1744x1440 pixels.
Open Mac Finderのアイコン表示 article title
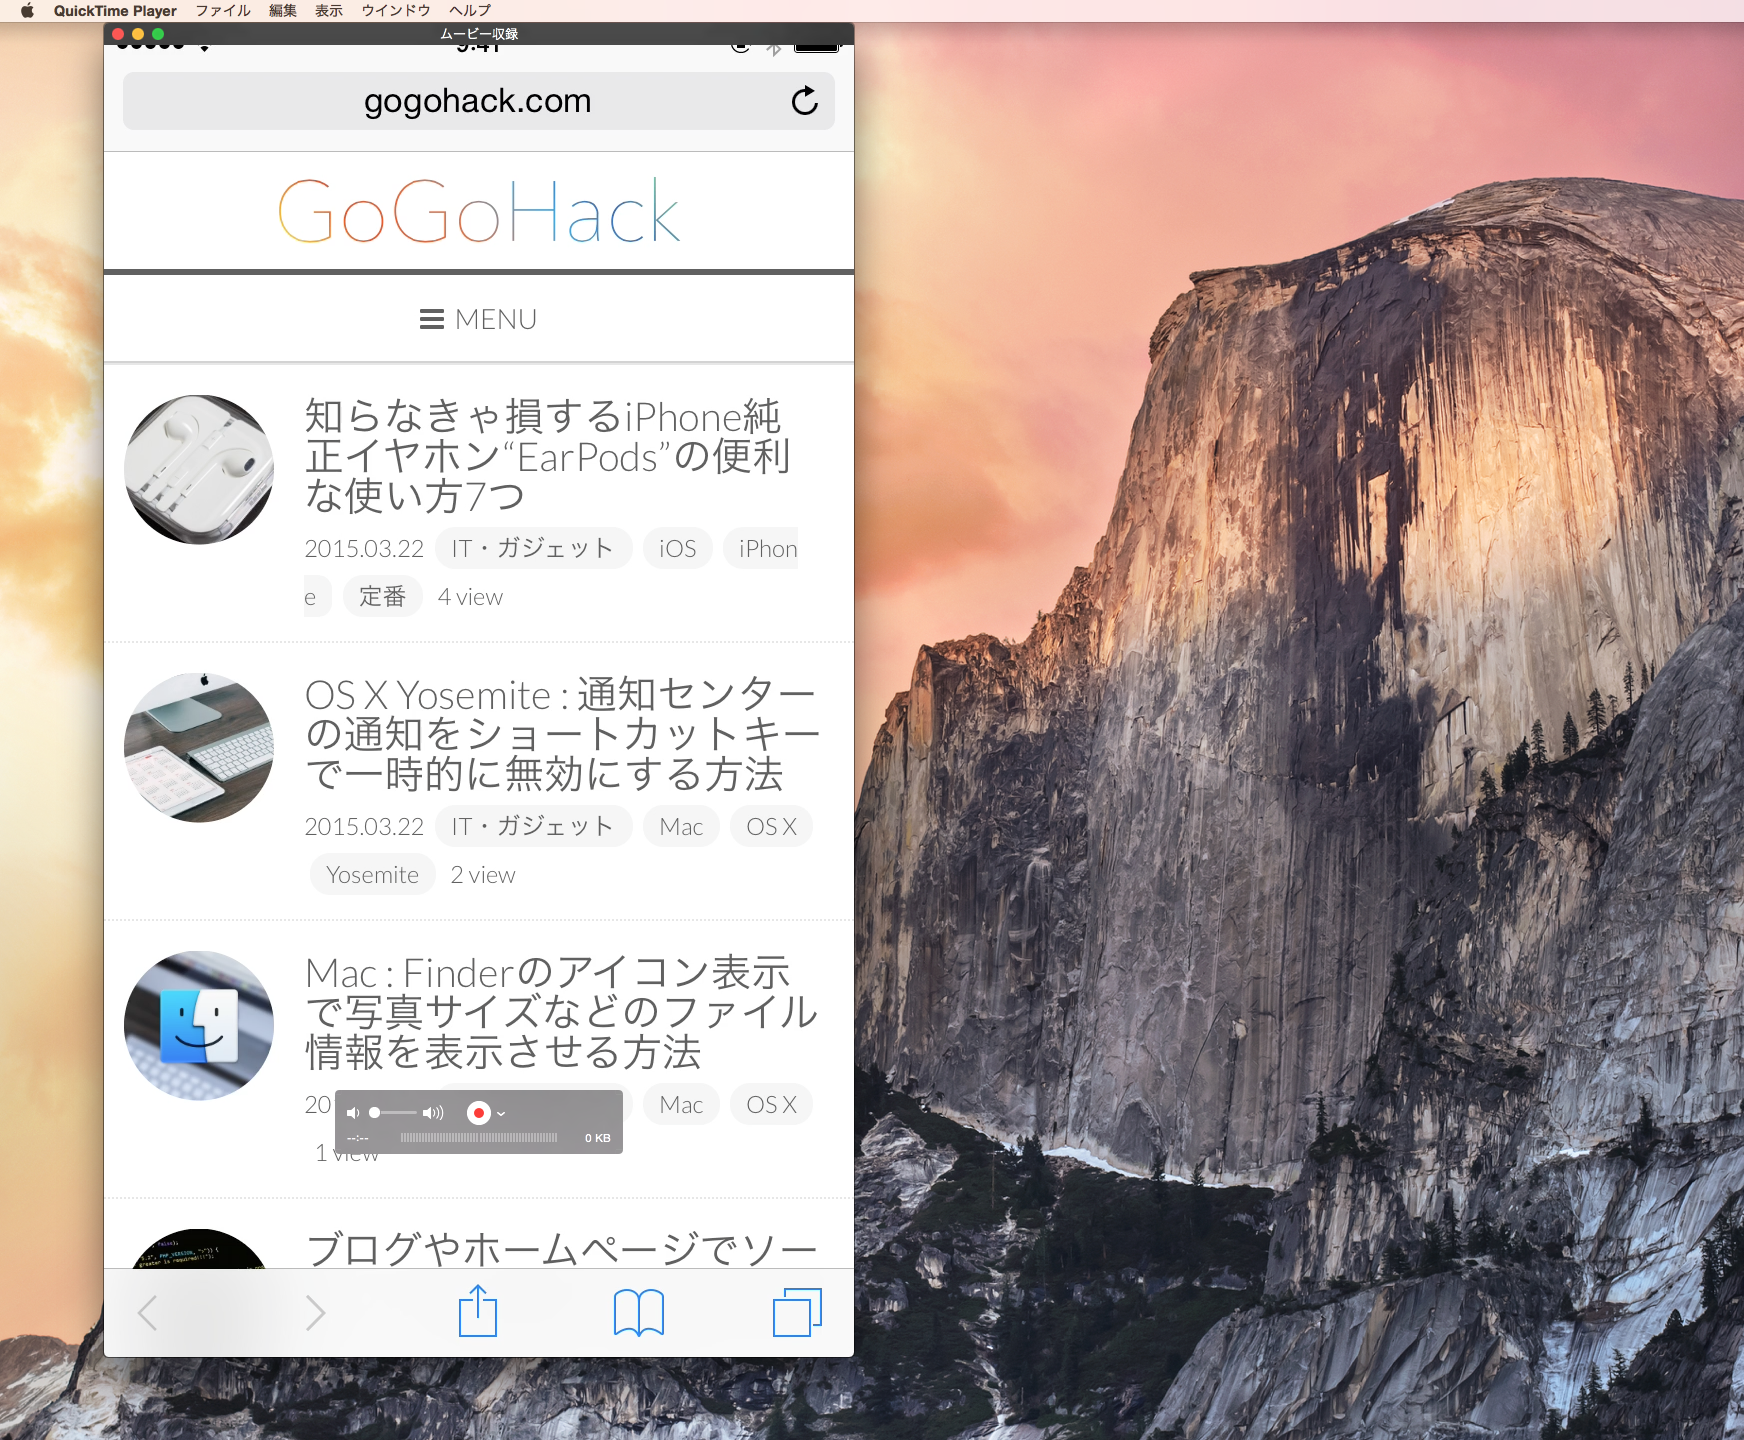click(561, 1012)
